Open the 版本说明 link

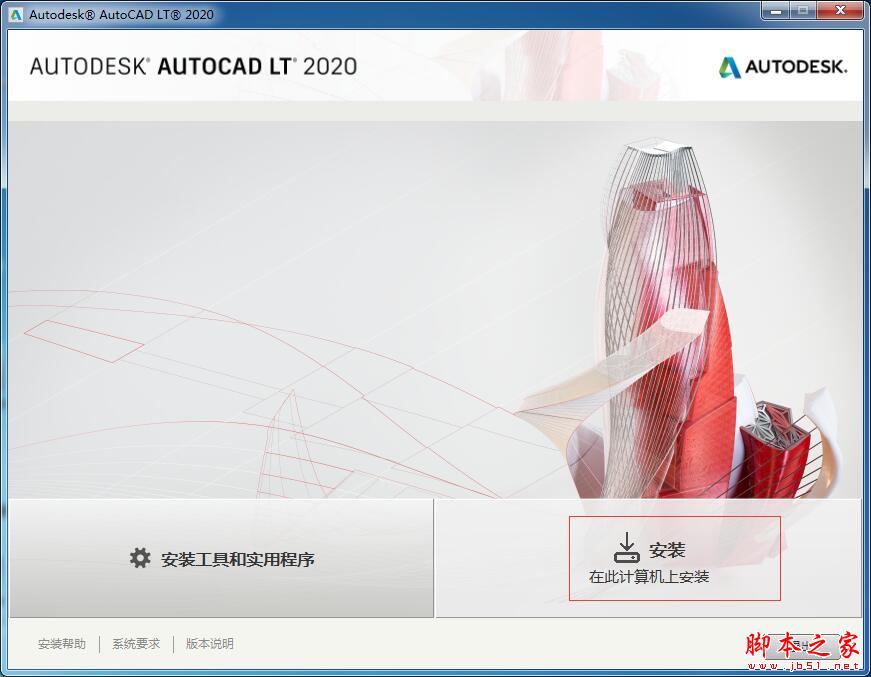pos(209,644)
